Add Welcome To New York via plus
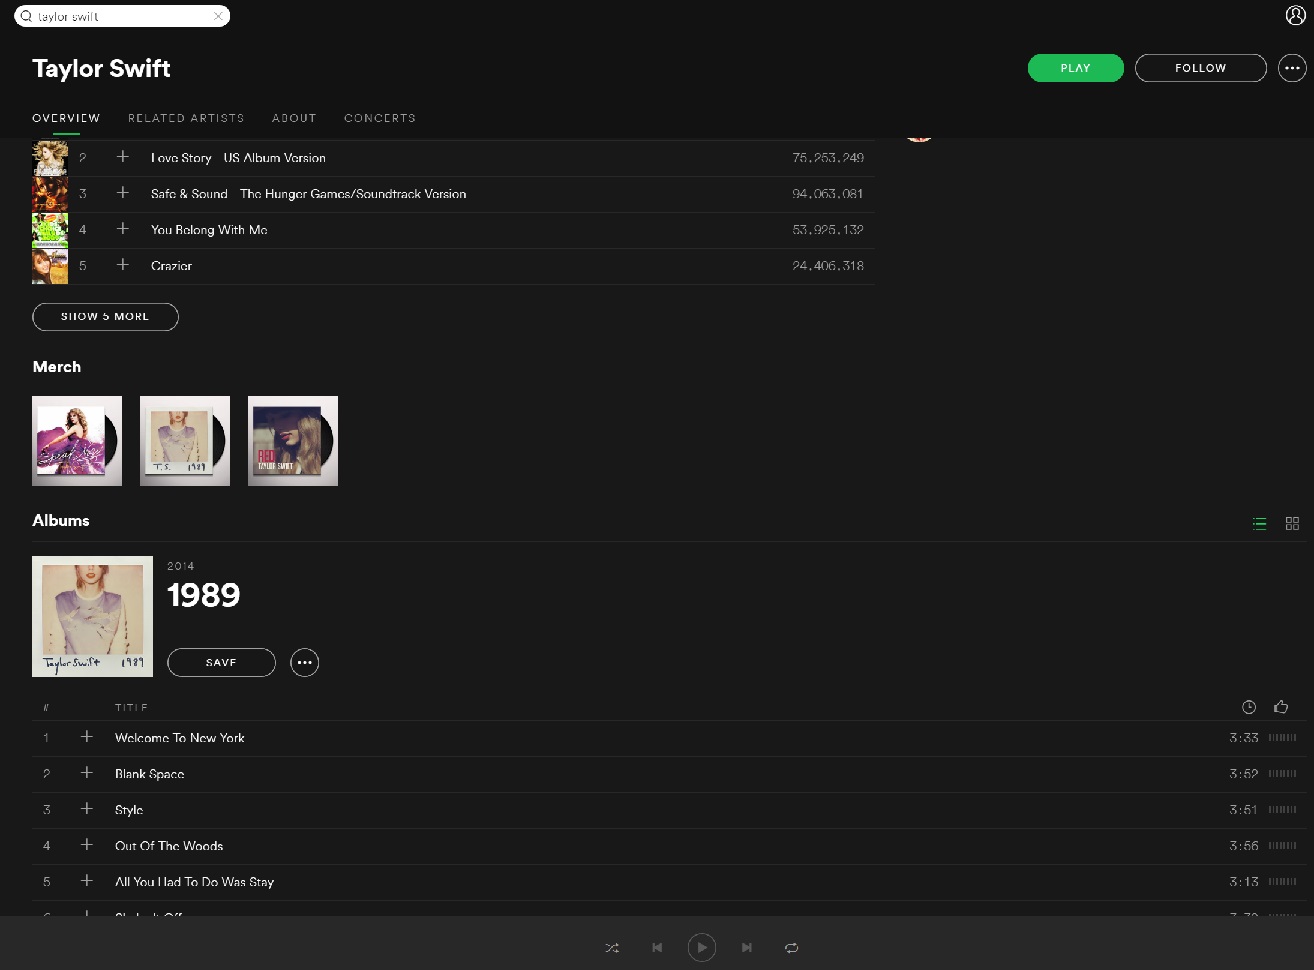The width and height of the screenshot is (1314, 970). click(87, 737)
